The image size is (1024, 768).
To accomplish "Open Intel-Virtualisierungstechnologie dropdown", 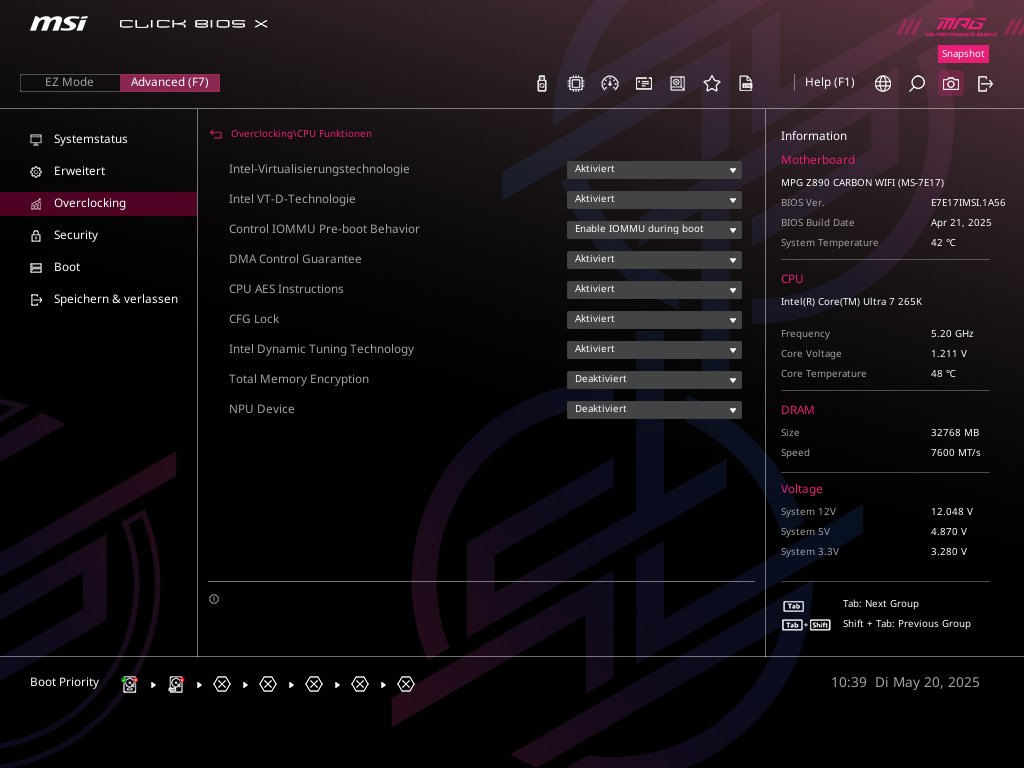I will pyautogui.click(x=654, y=170).
